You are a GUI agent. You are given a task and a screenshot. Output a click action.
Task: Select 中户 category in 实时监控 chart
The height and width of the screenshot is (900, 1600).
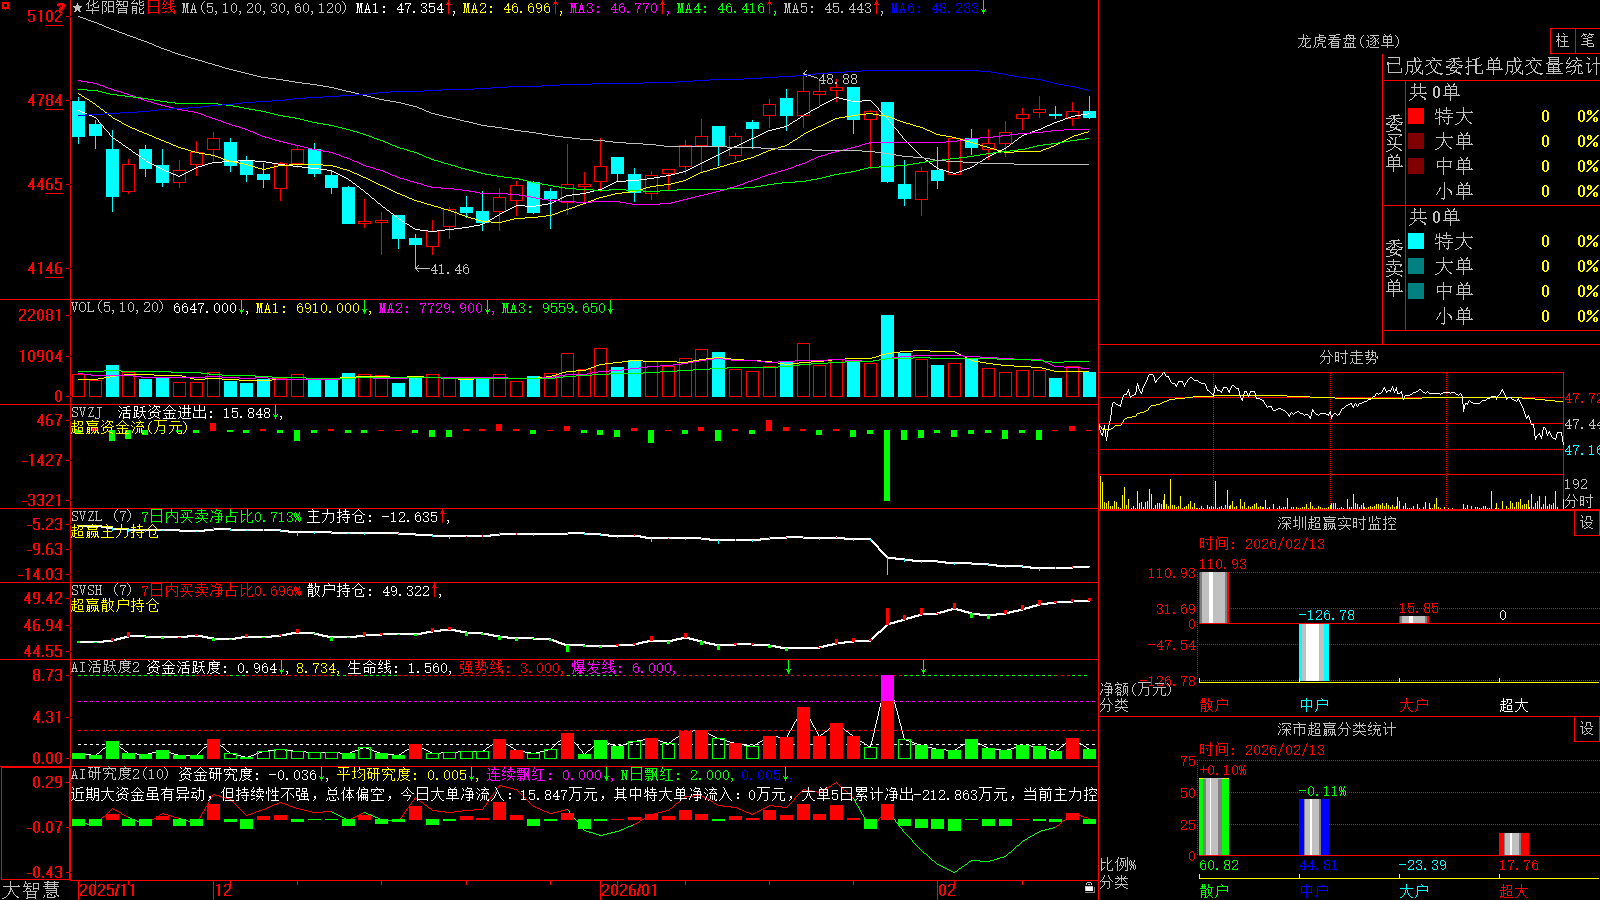tap(1314, 705)
